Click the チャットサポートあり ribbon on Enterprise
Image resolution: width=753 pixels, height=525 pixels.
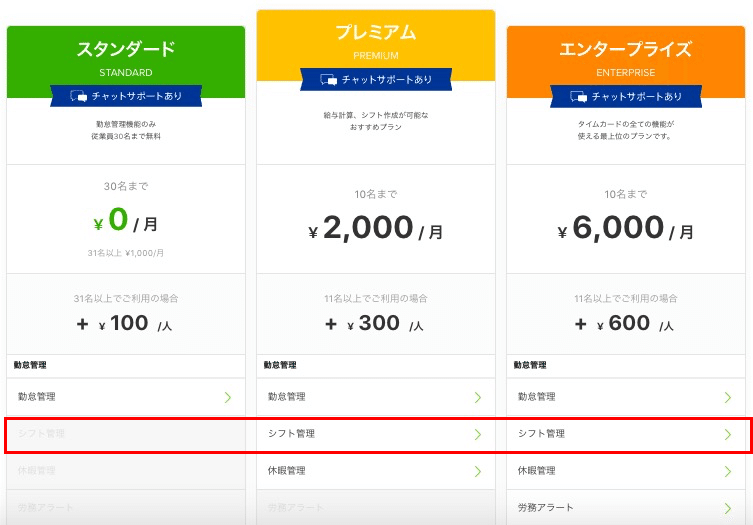(626, 97)
